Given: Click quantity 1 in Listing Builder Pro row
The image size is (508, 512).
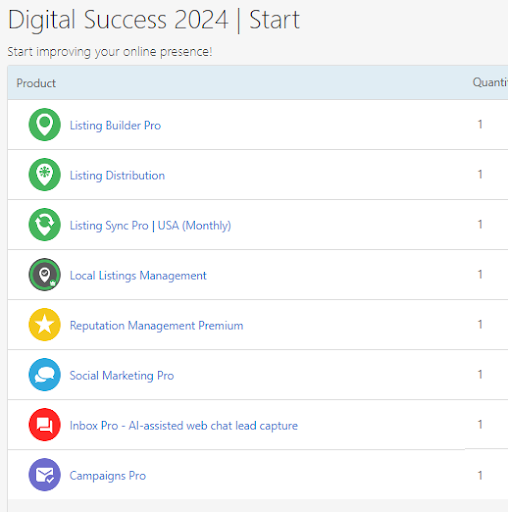Looking at the screenshot, I should click(480, 124).
